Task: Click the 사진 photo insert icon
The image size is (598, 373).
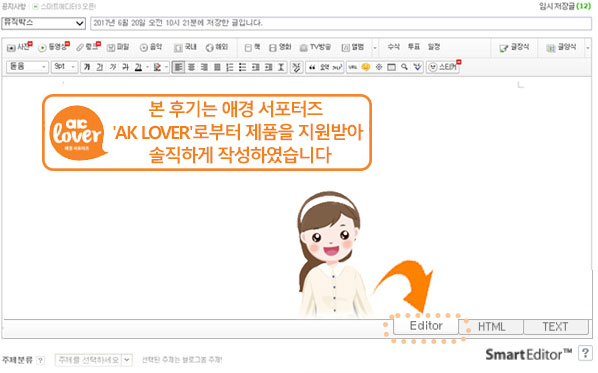Action: pos(19,47)
